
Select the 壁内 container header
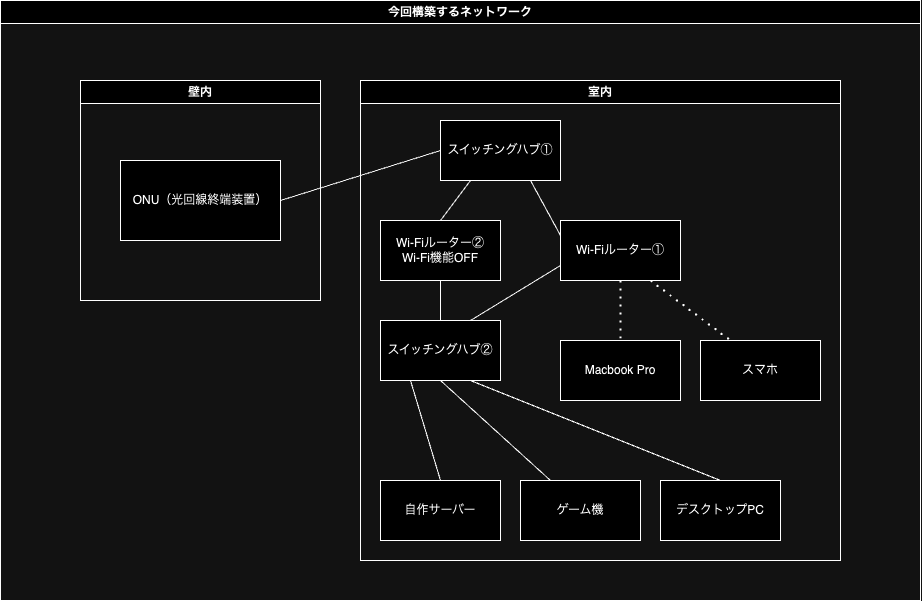click(201, 92)
